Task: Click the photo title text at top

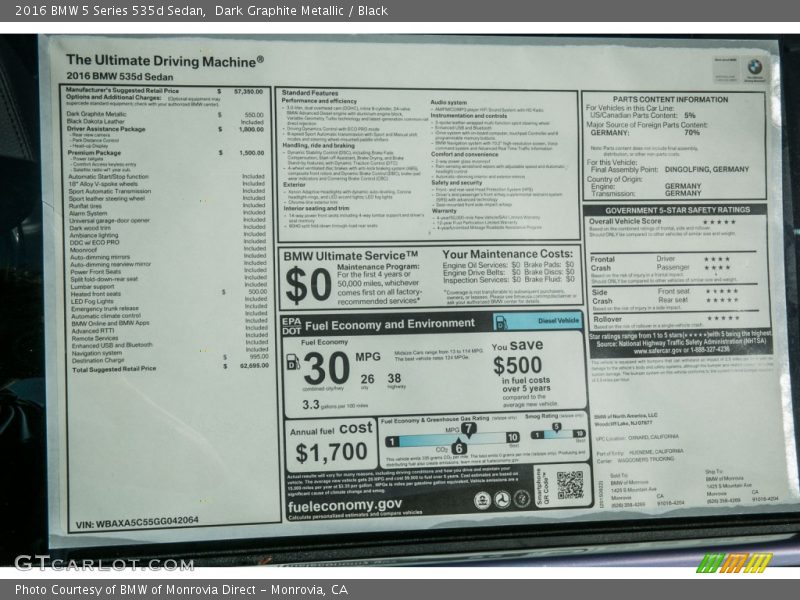Action: pyautogui.click(x=194, y=12)
